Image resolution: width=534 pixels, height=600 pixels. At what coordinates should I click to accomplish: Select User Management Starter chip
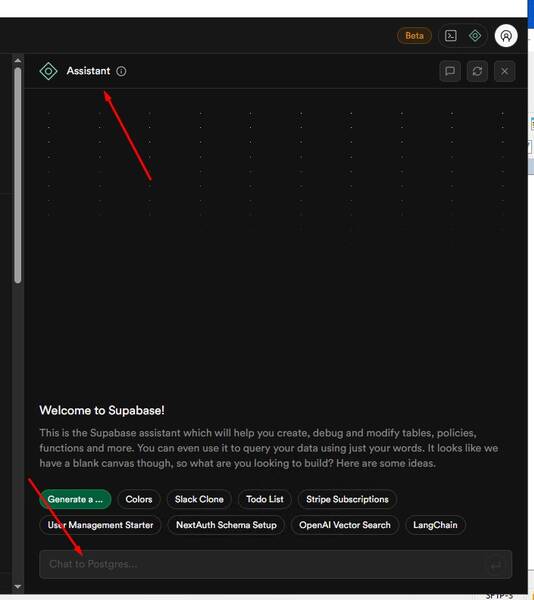click(x=100, y=525)
